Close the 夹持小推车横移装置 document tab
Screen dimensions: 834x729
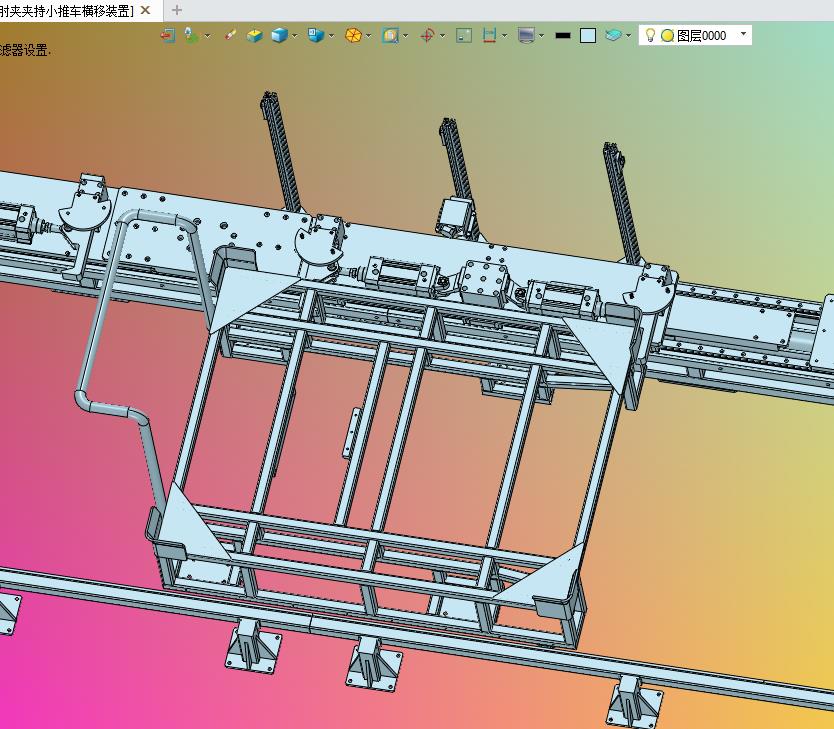coord(145,10)
